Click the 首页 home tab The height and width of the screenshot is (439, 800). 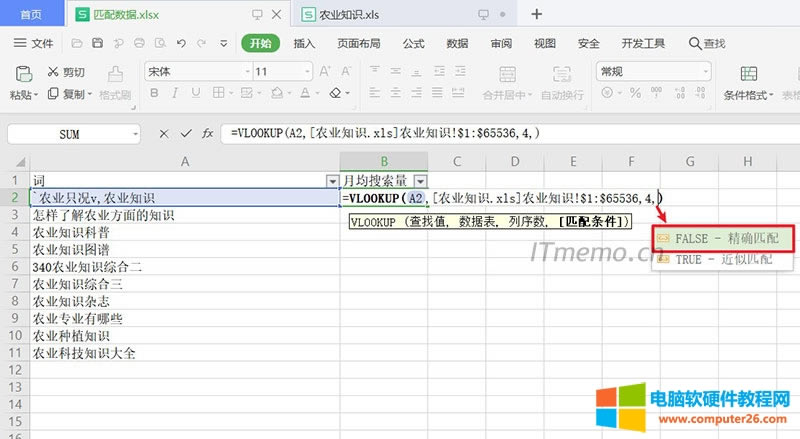[32, 14]
